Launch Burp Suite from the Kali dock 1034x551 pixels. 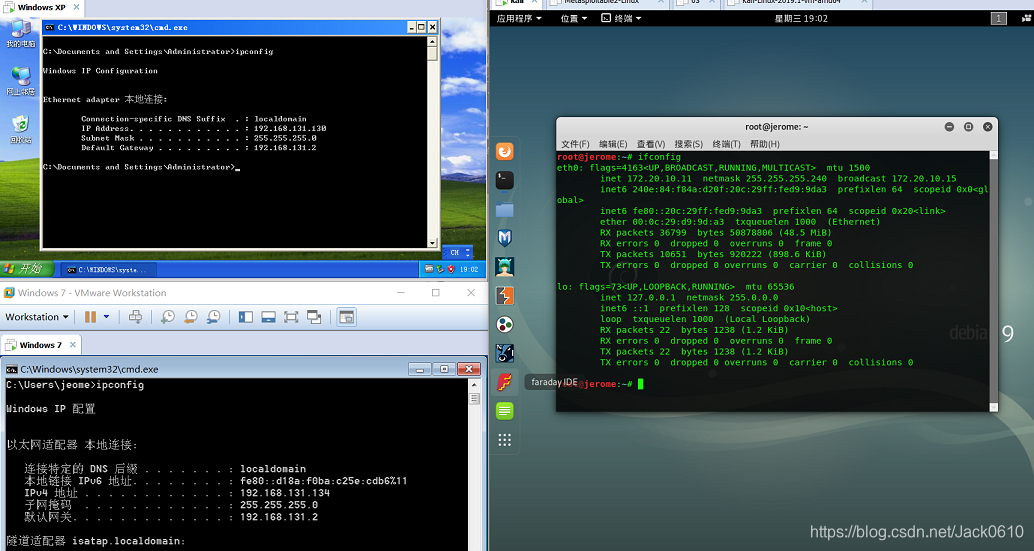(504, 295)
